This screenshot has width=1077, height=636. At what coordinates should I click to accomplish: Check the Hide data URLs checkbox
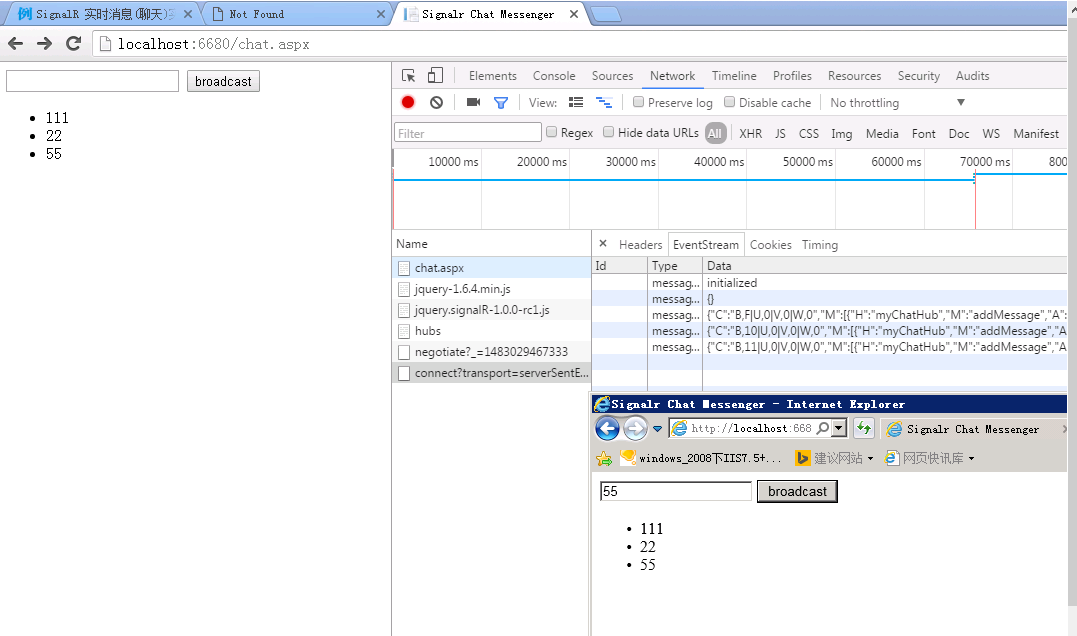[x=609, y=132]
